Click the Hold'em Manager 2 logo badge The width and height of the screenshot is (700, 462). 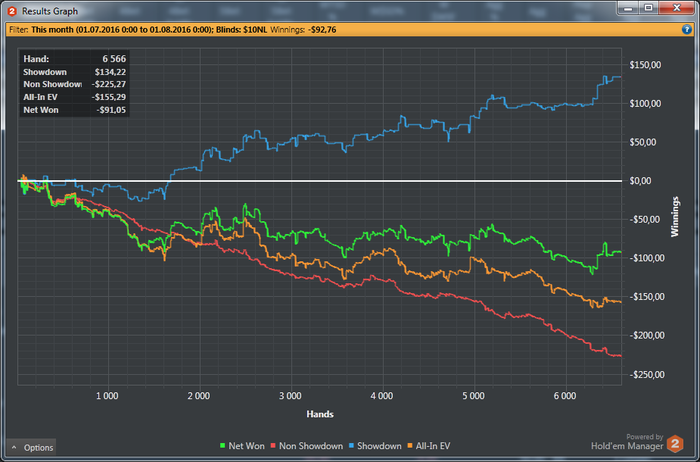675,444
